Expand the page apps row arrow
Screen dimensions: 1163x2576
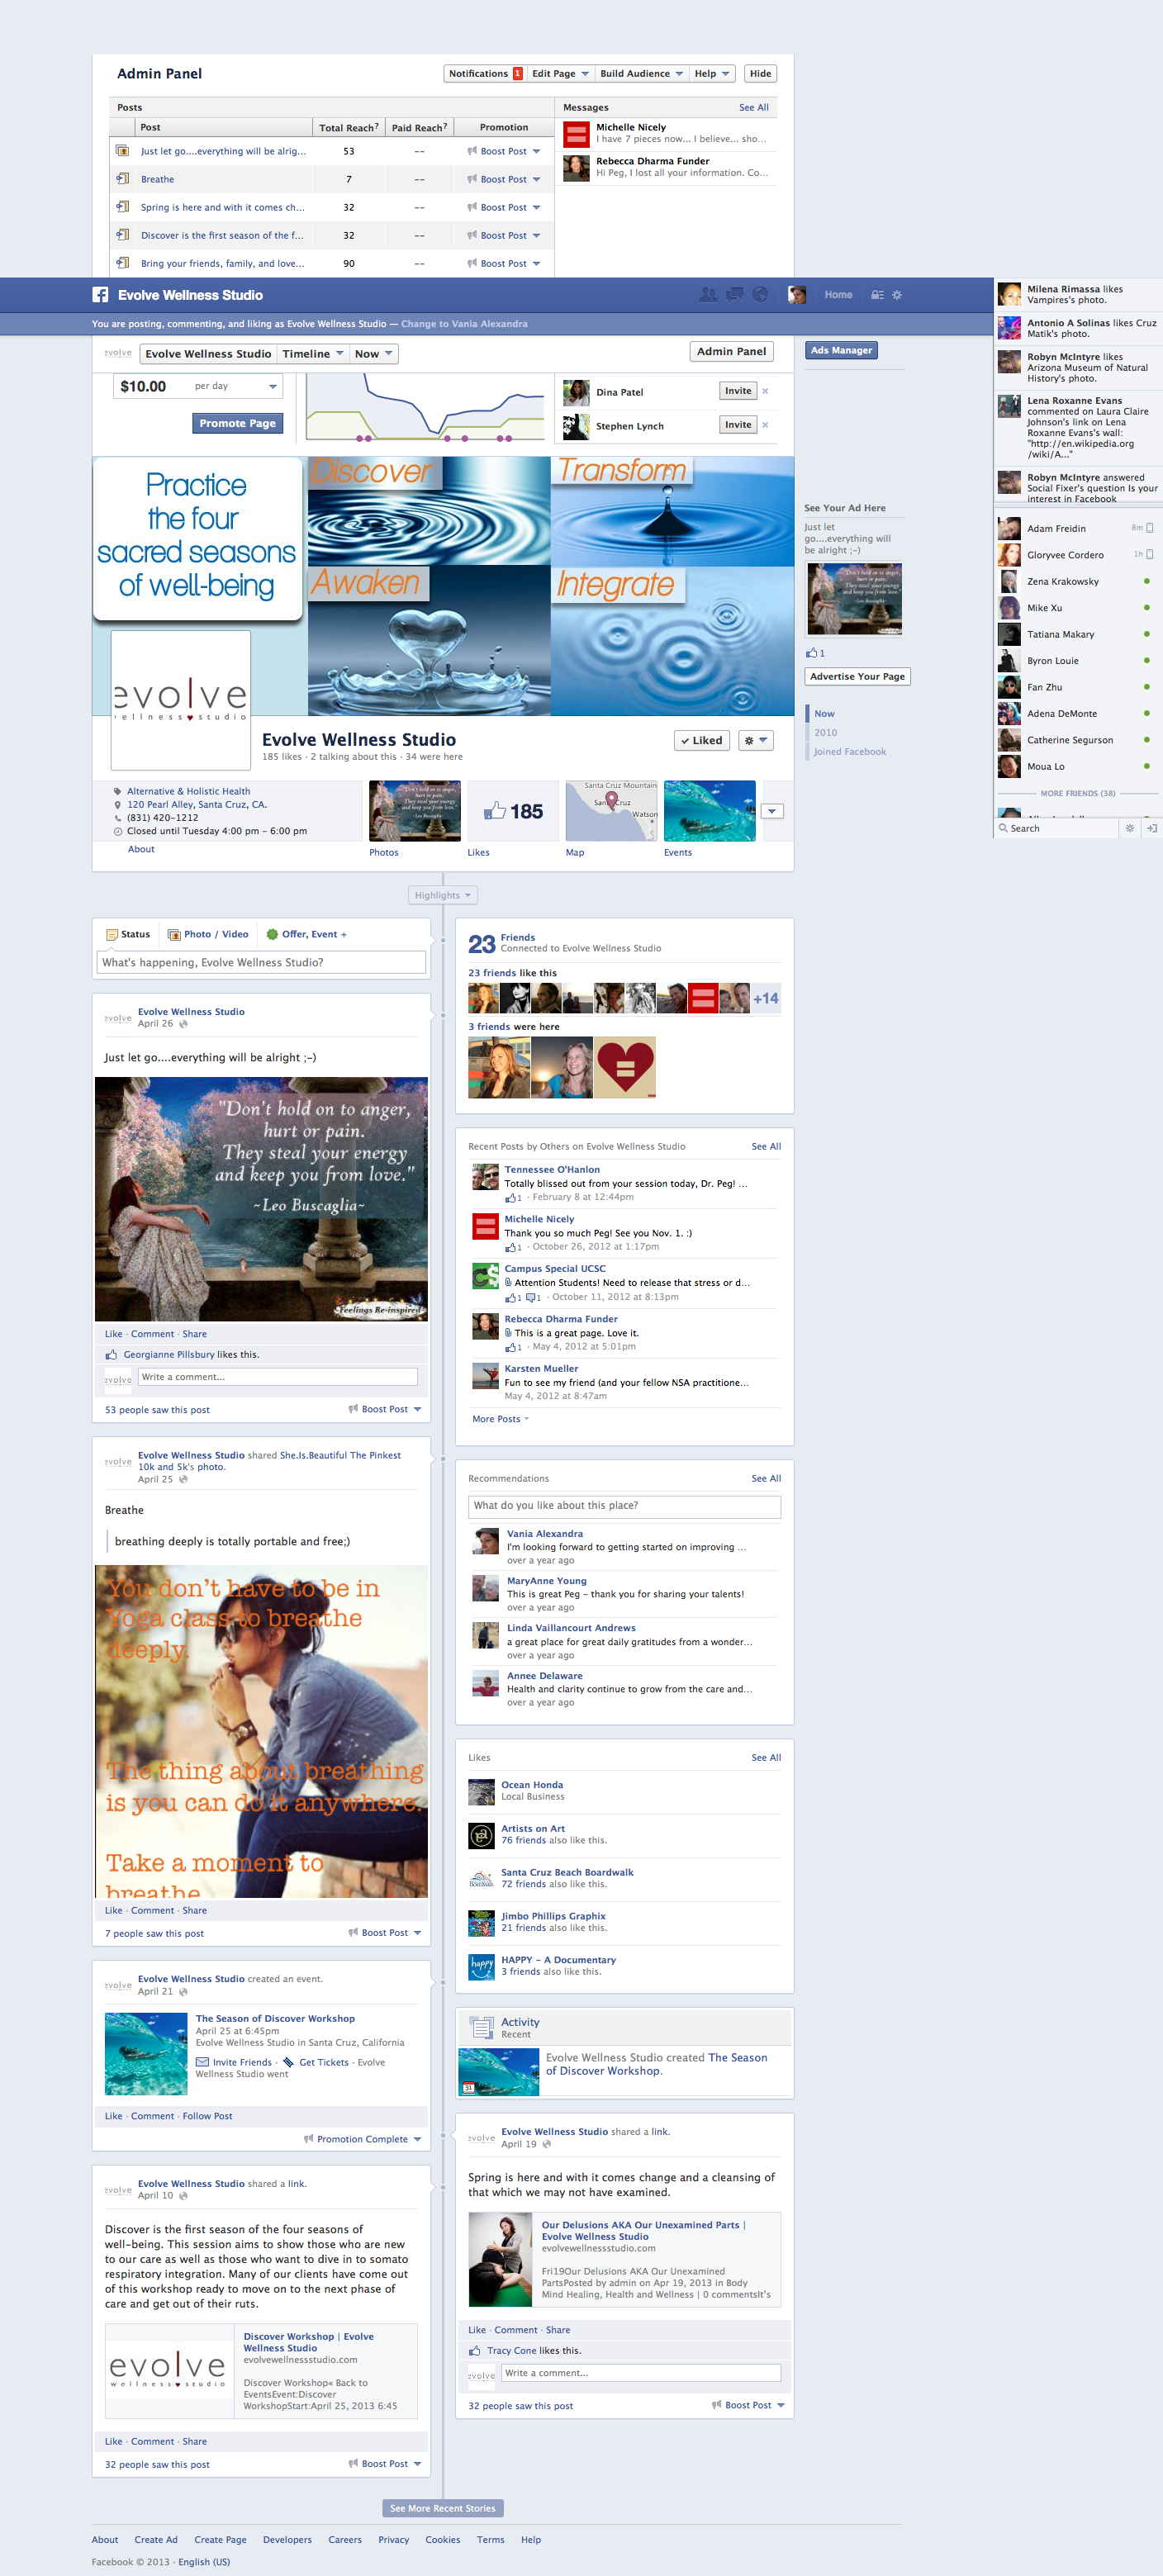772,811
